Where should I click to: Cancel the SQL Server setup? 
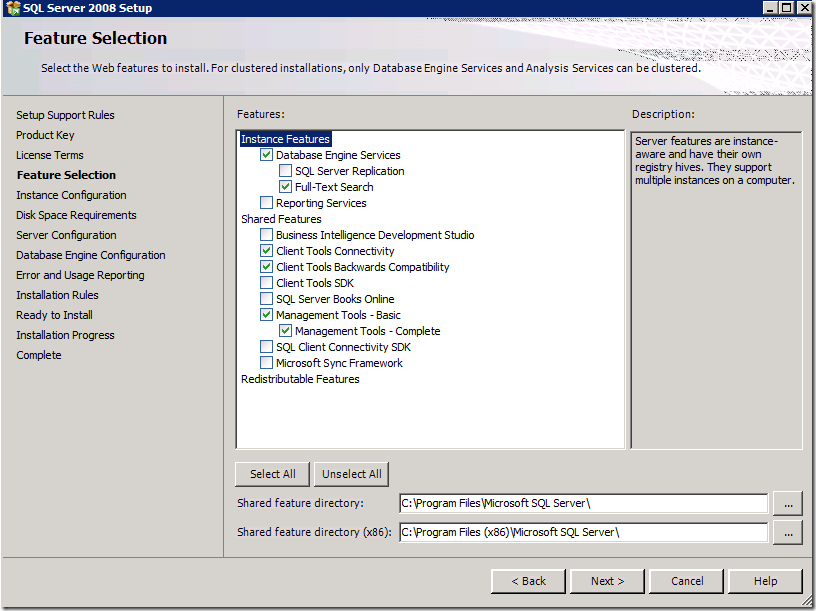[x=686, y=581]
